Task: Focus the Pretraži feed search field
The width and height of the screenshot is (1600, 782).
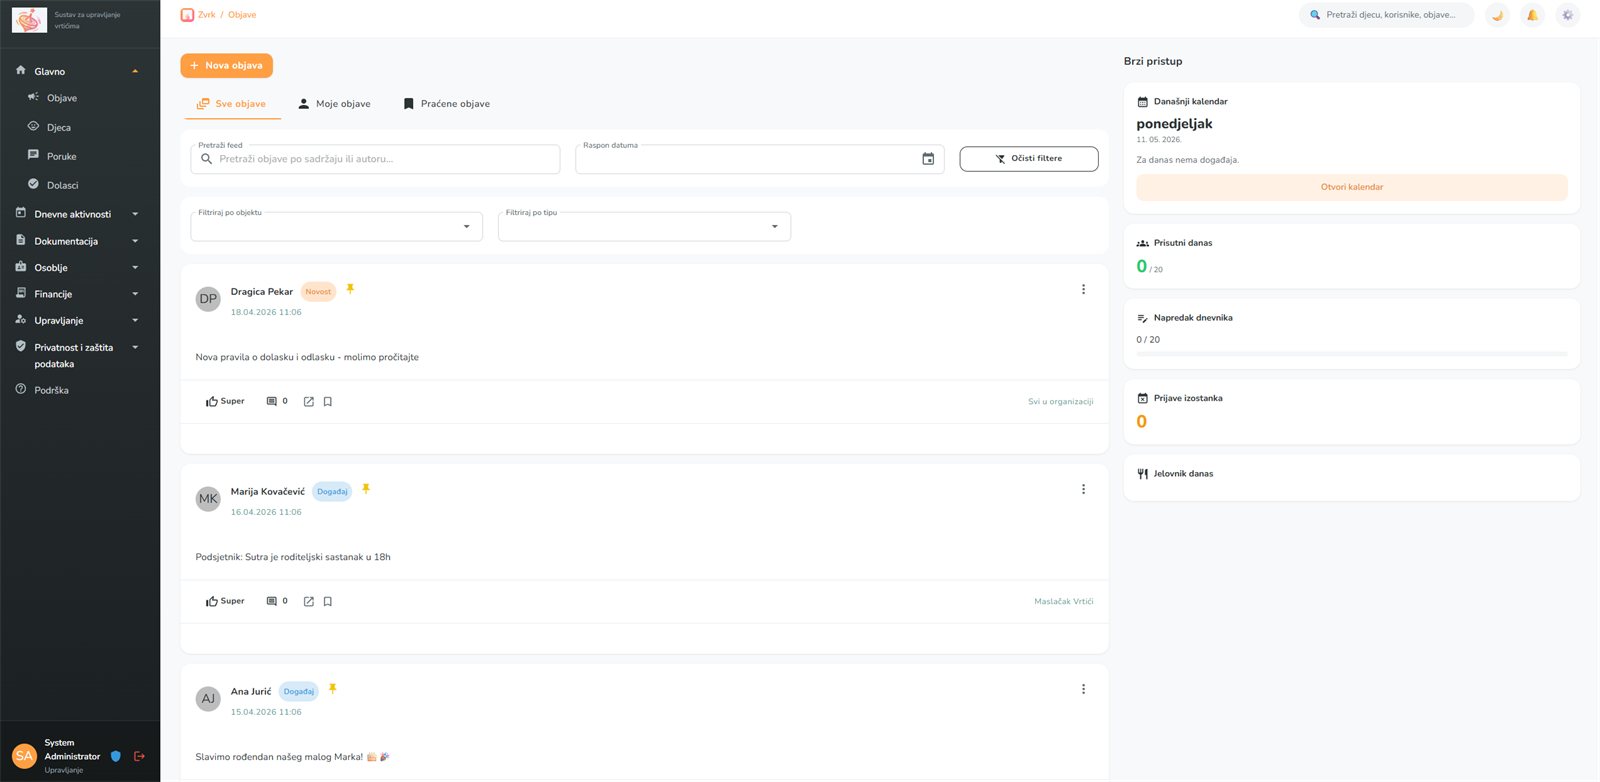Action: (x=375, y=159)
